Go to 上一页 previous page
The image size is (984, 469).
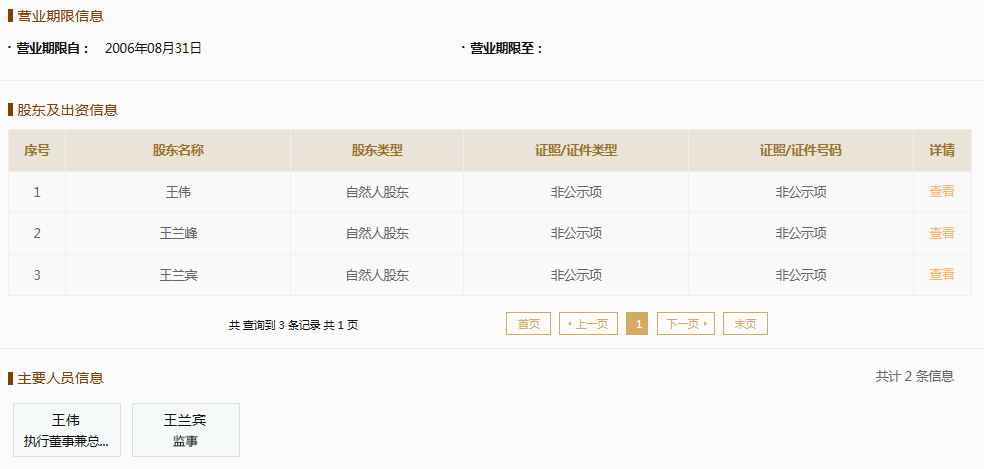589,324
